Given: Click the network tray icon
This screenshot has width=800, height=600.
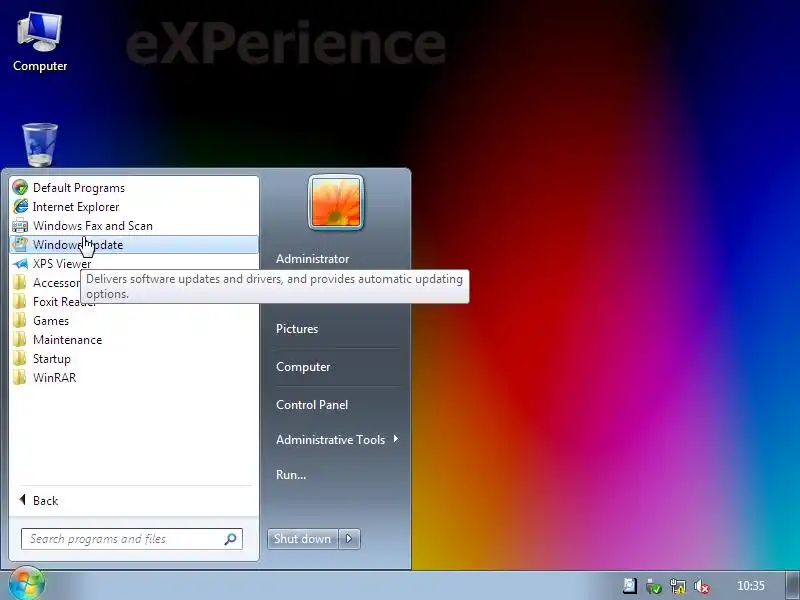Looking at the screenshot, I should tap(678, 586).
